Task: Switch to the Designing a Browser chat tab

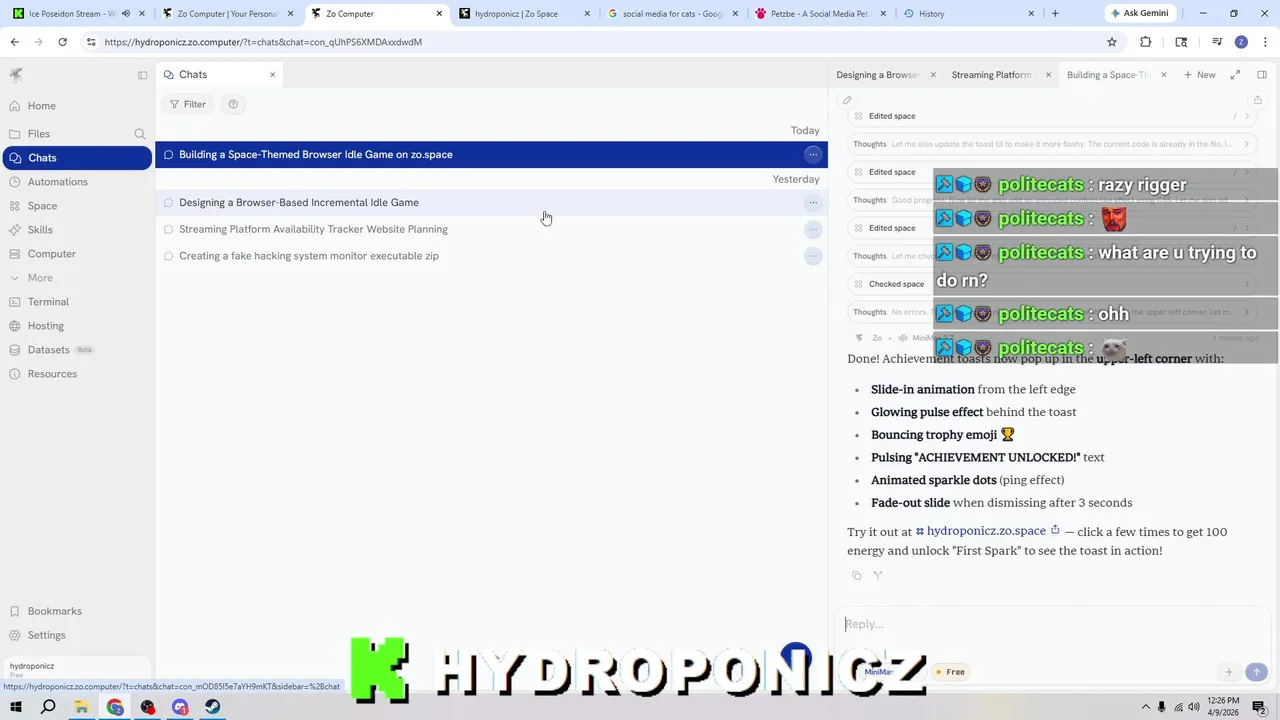Action: (878, 75)
